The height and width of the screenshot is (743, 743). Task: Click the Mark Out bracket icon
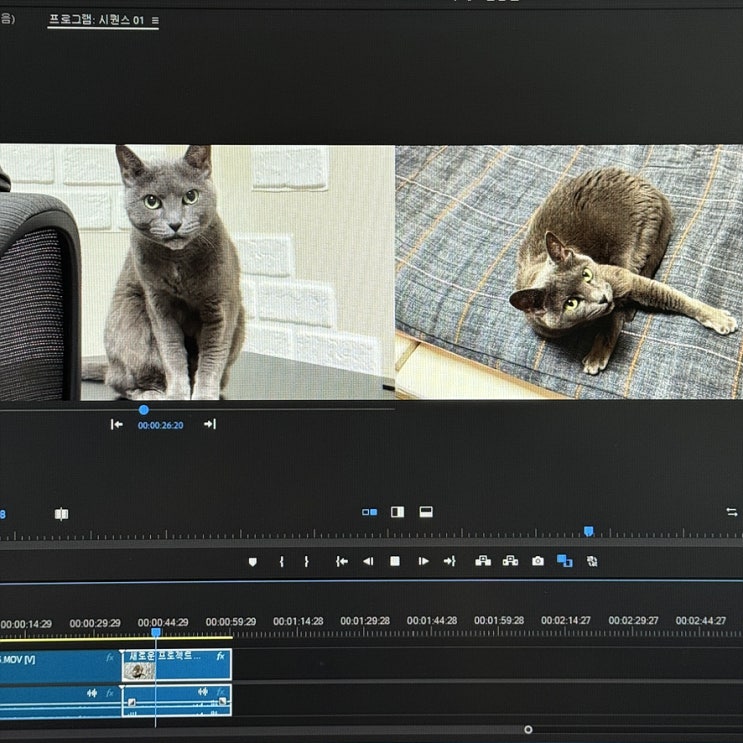[306, 562]
